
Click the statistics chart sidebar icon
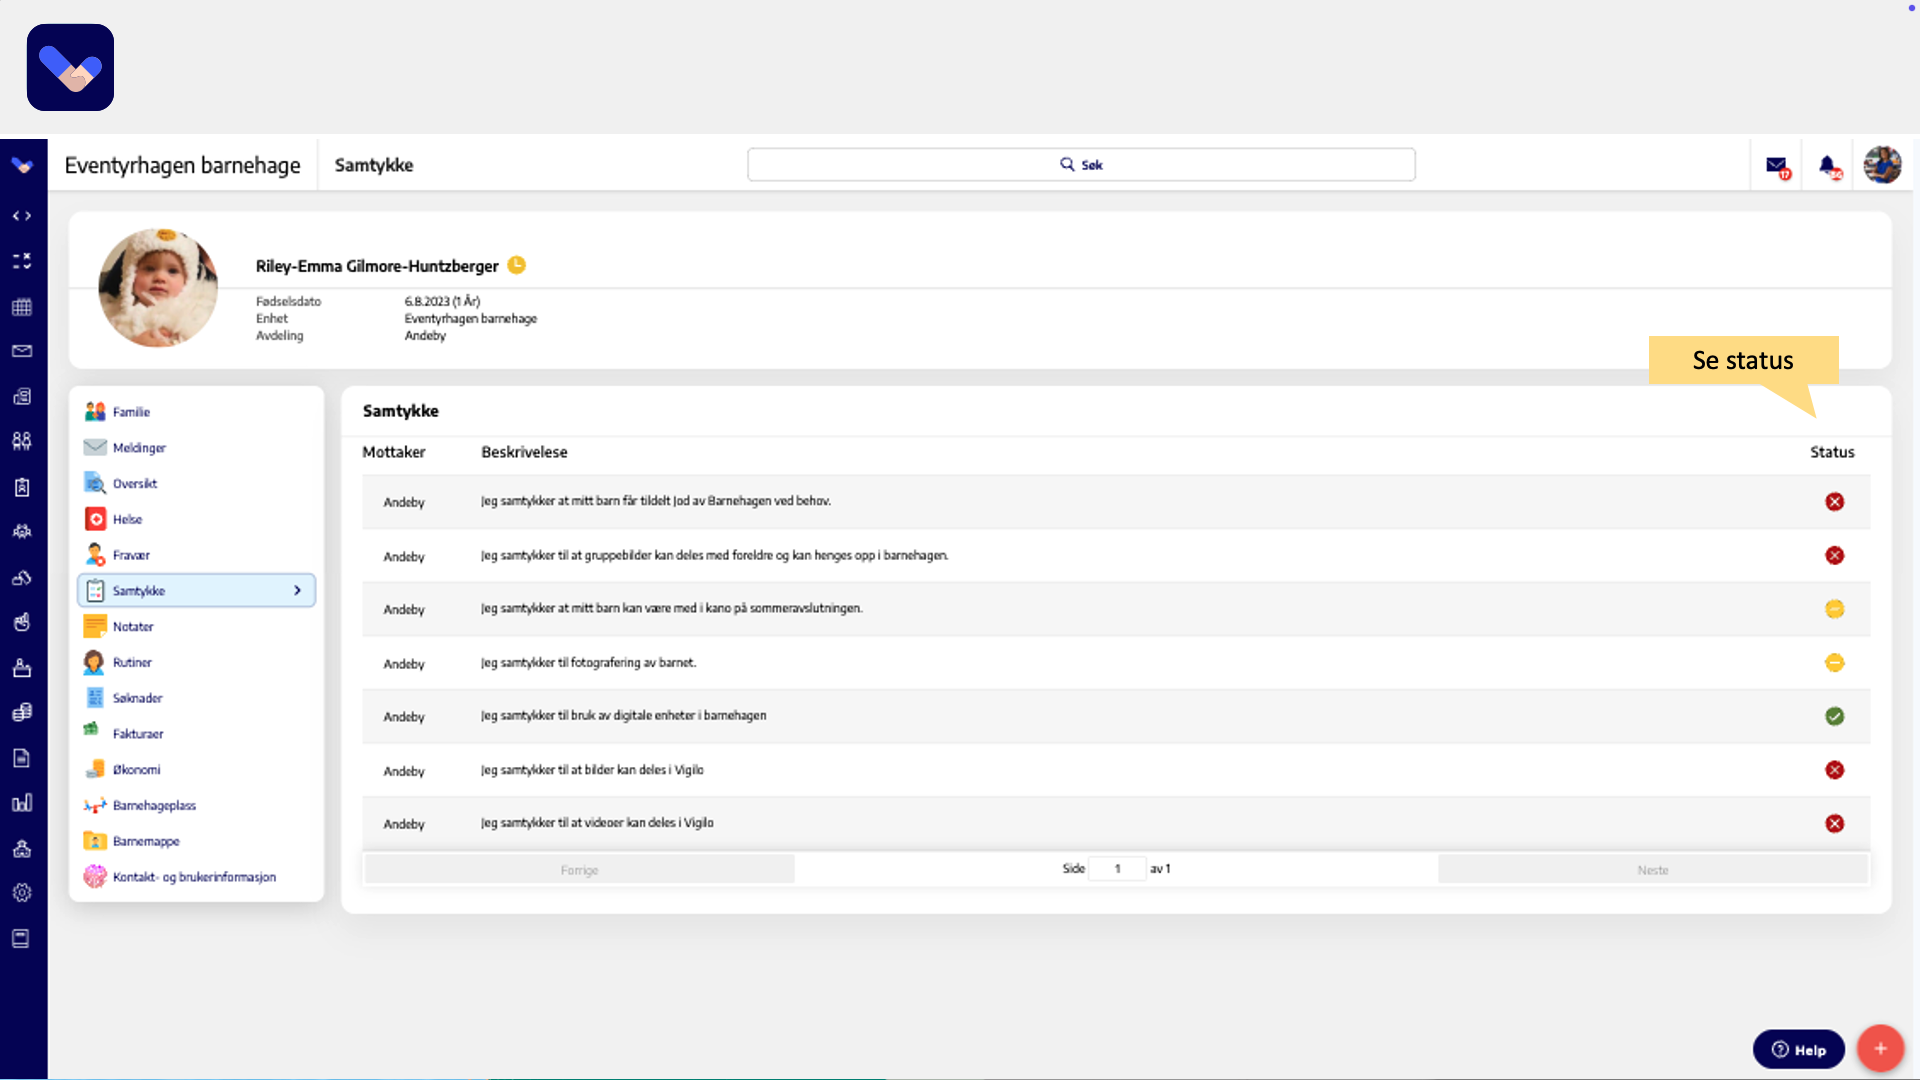click(x=22, y=803)
